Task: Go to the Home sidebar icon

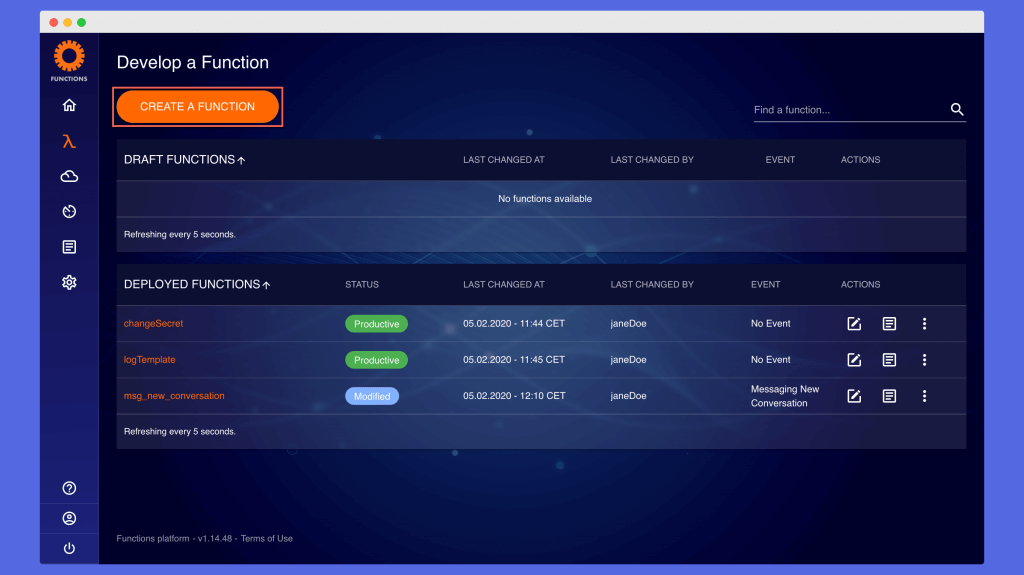Action: coord(69,105)
